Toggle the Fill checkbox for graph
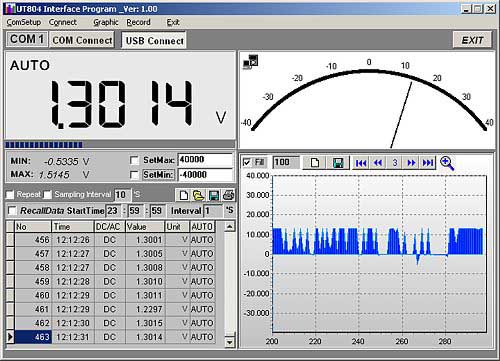The width and height of the screenshot is (500, 361). tap(247, 162)
